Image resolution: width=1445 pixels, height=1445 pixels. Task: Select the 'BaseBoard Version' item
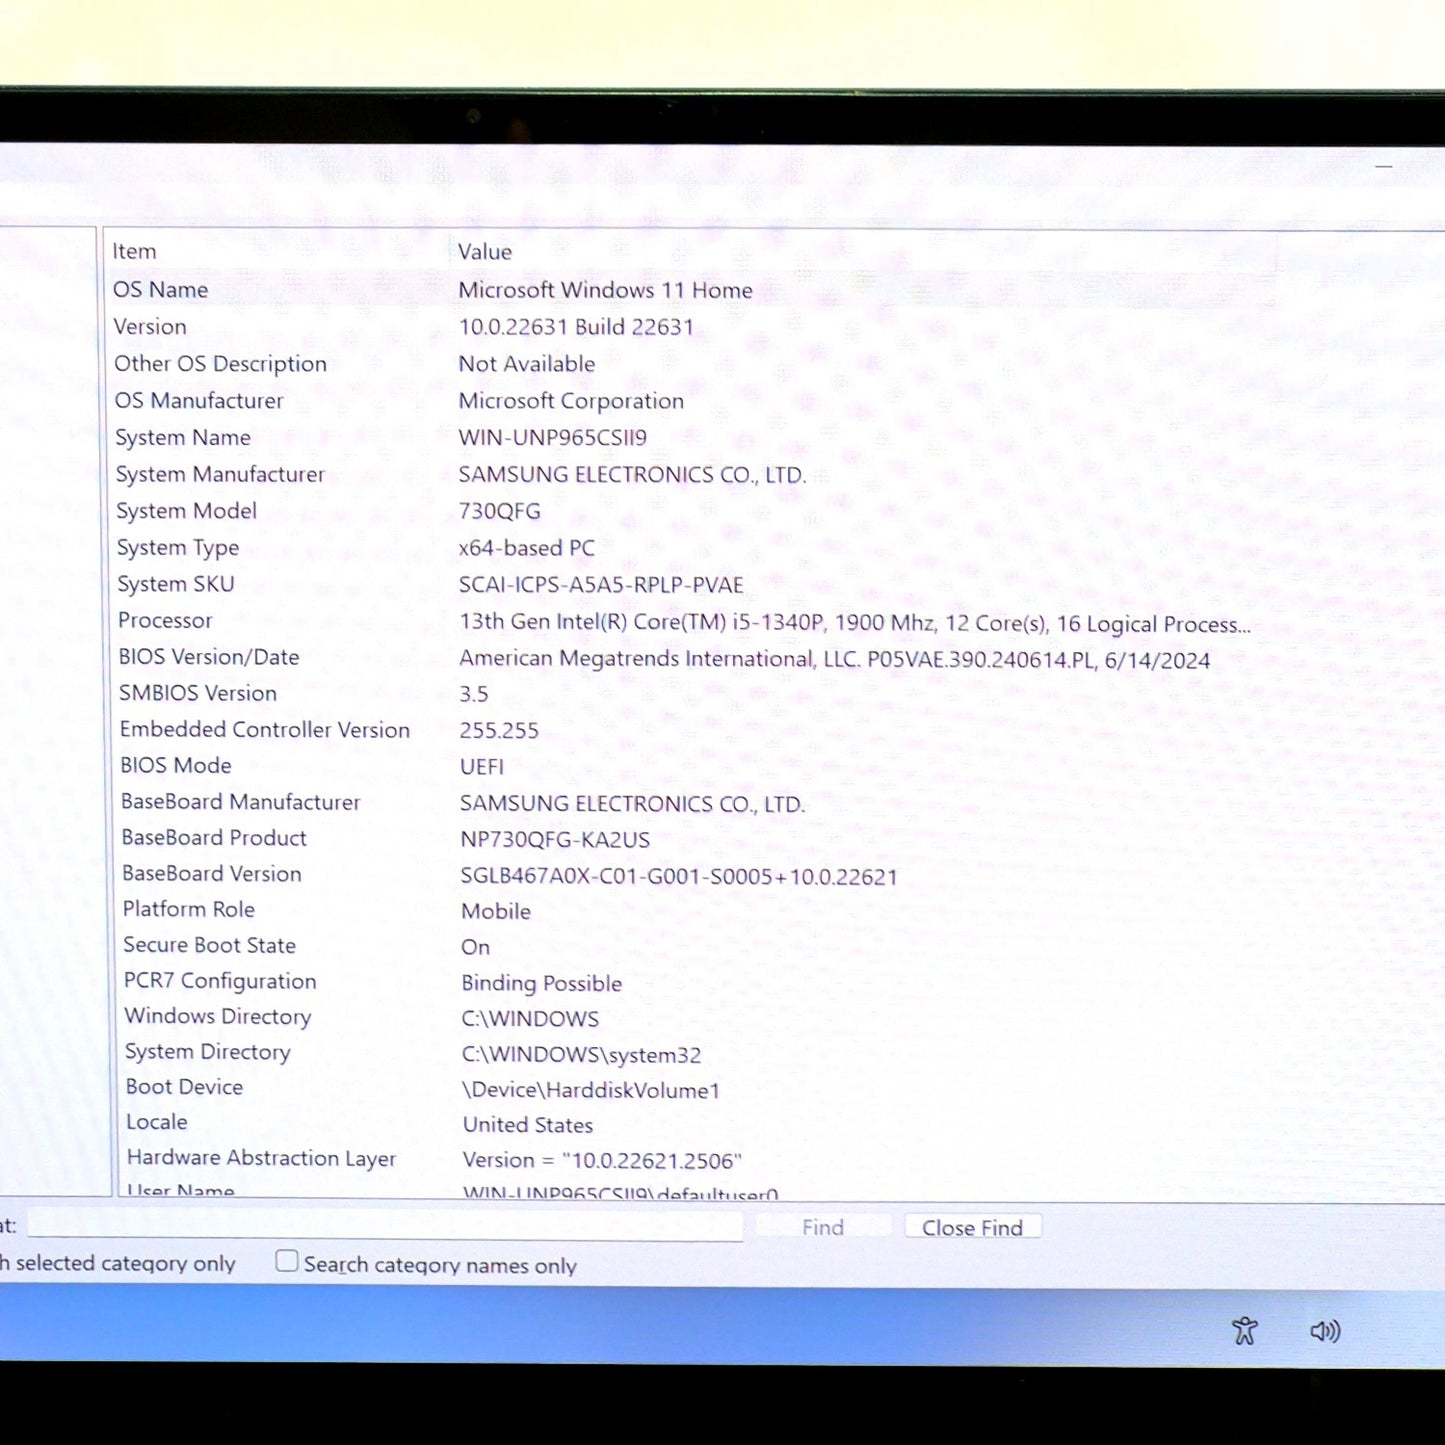point(212,873)
